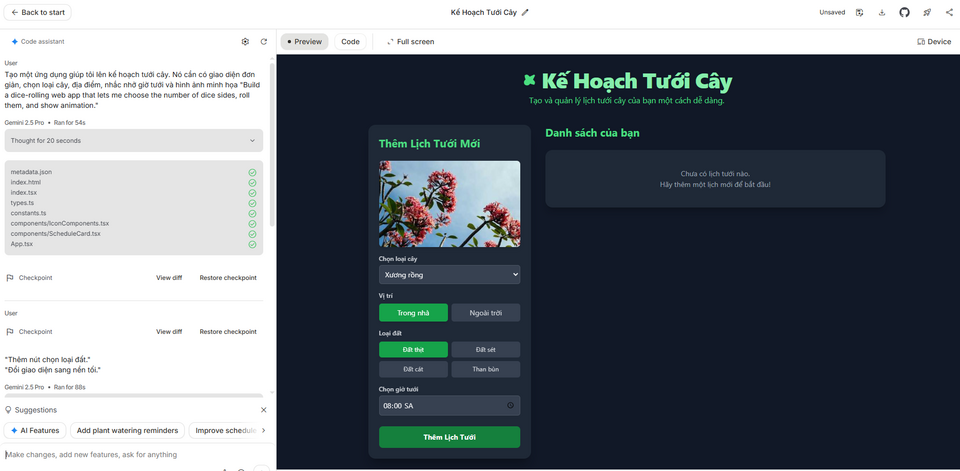The height and width of the screenshot is (471, 960).
Task: Click the Thêm Lịch Tưới button
Action: pos(449,437)
